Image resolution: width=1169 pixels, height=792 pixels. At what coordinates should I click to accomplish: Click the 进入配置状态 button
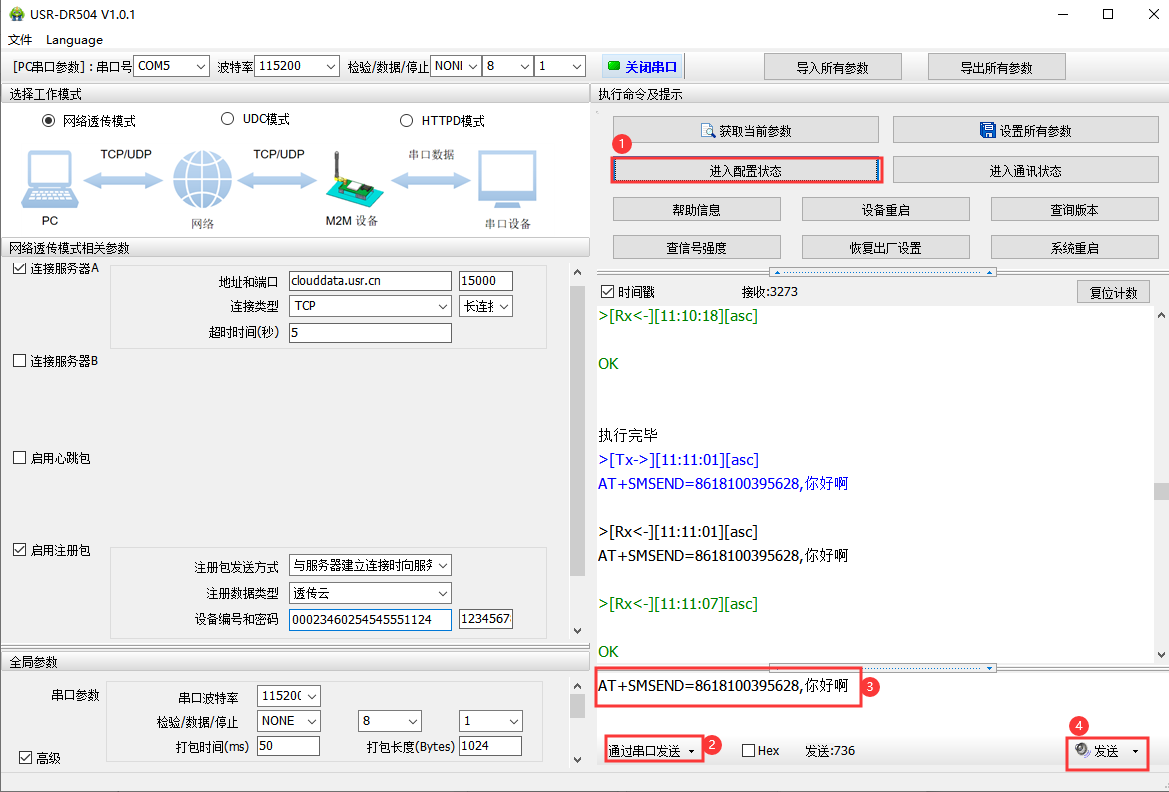pos(745,171)
